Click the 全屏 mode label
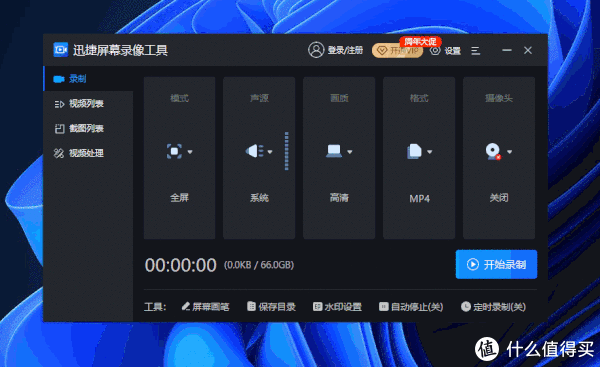This screenshot has height=367, width=600. (x=179, y=197)
